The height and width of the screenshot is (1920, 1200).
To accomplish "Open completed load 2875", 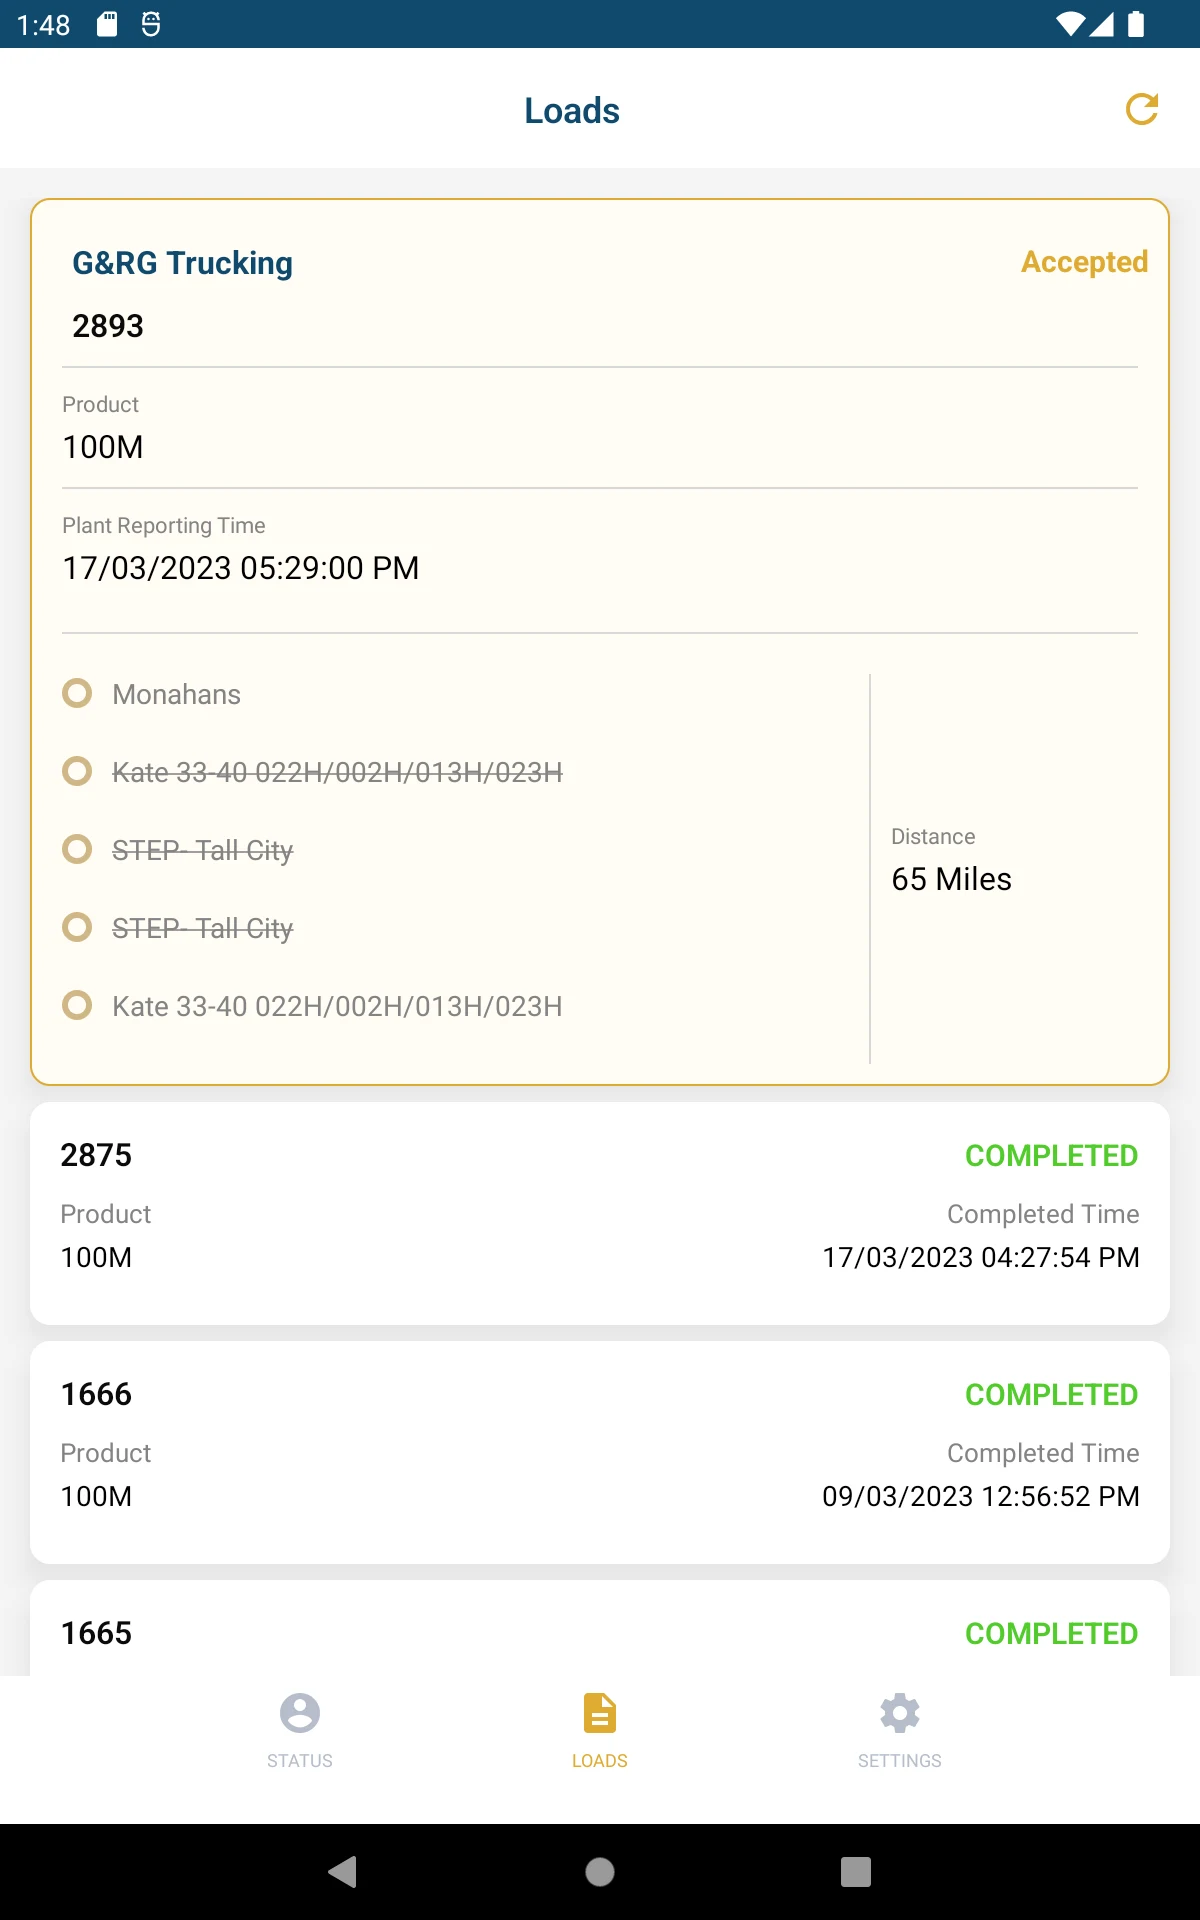I will 600,1213.
